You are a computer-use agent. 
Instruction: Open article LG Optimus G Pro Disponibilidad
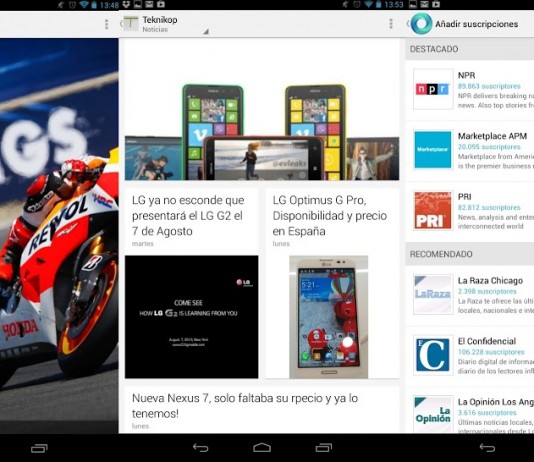click(x=330, y=216)
